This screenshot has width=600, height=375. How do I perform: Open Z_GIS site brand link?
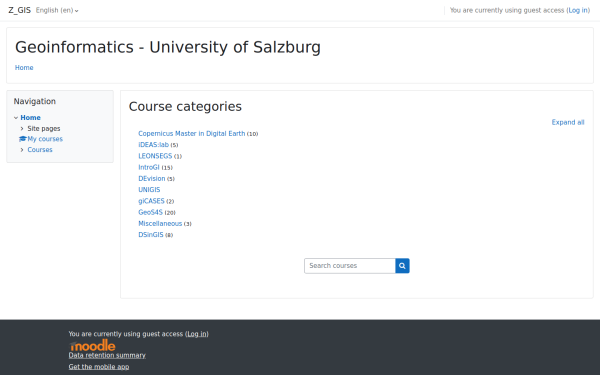pyautogui.click(x=20, y=10)
